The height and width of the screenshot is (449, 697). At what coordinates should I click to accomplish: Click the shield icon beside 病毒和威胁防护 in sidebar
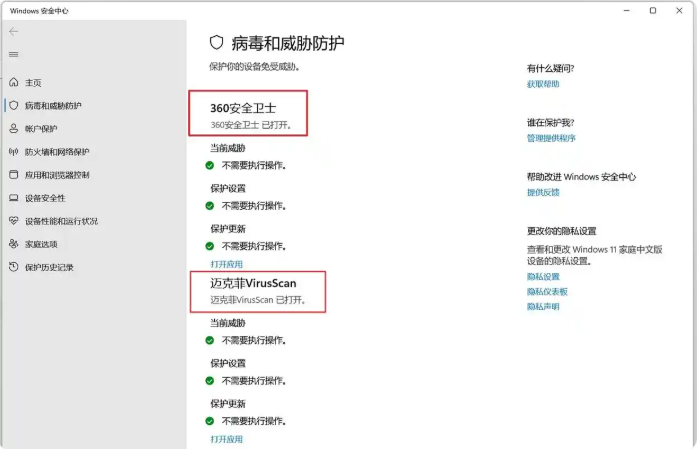pos(14,105)
